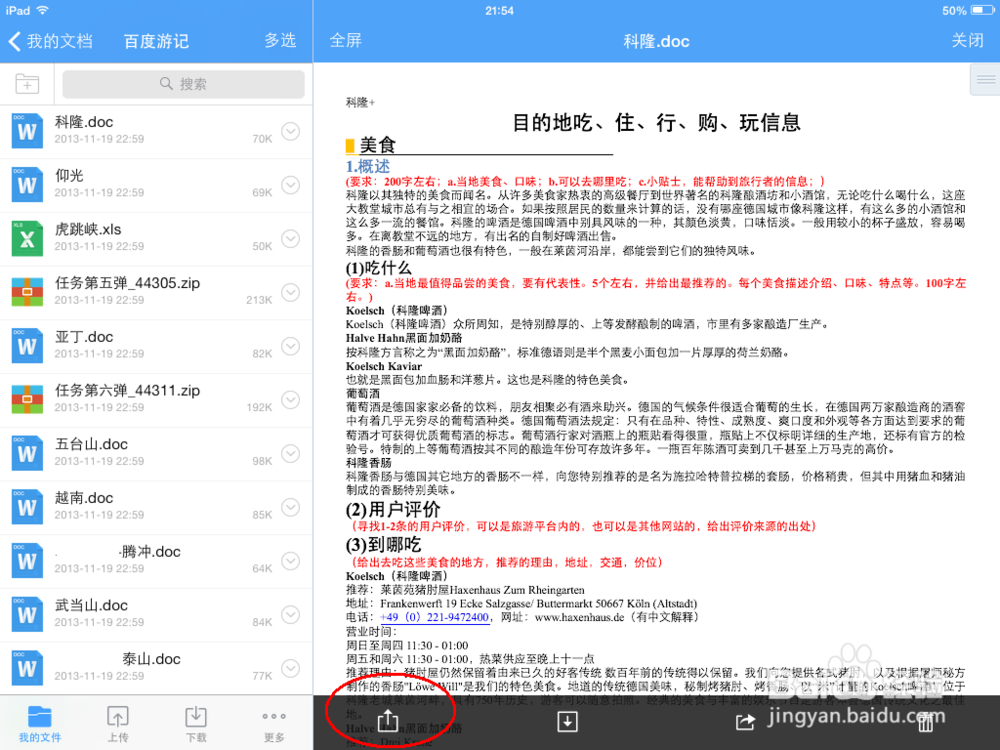Image resolution: width=1000 pixels, height=750 pixels.
Task: Expand options for 武当山.doc
Action: pyautogui.click(x=291, y=614)
